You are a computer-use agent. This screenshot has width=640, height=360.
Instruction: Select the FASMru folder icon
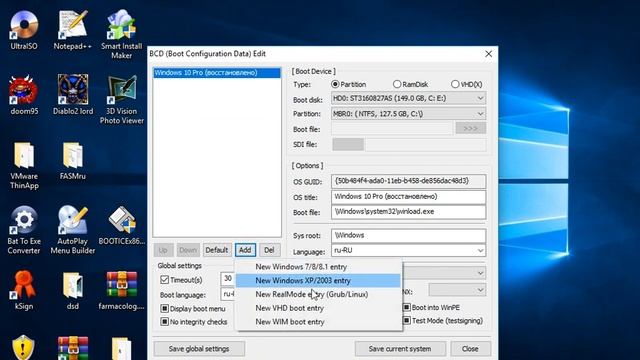click(73, 161)
